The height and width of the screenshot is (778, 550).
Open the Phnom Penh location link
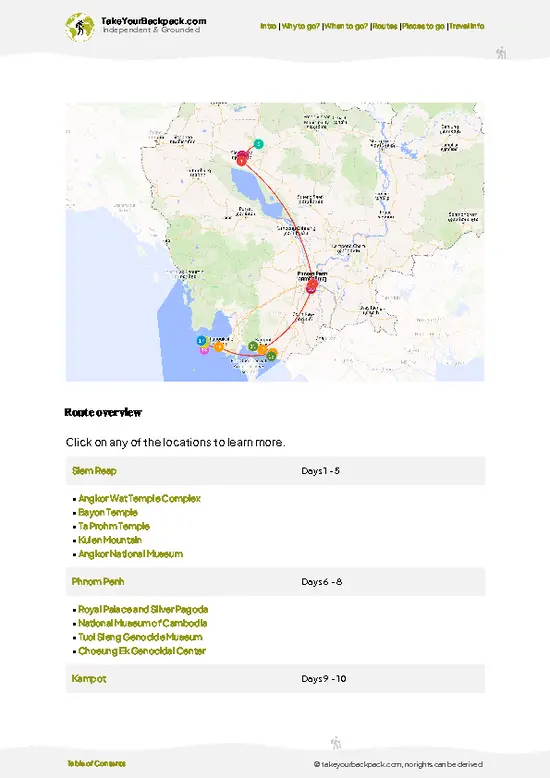point(98,582)
